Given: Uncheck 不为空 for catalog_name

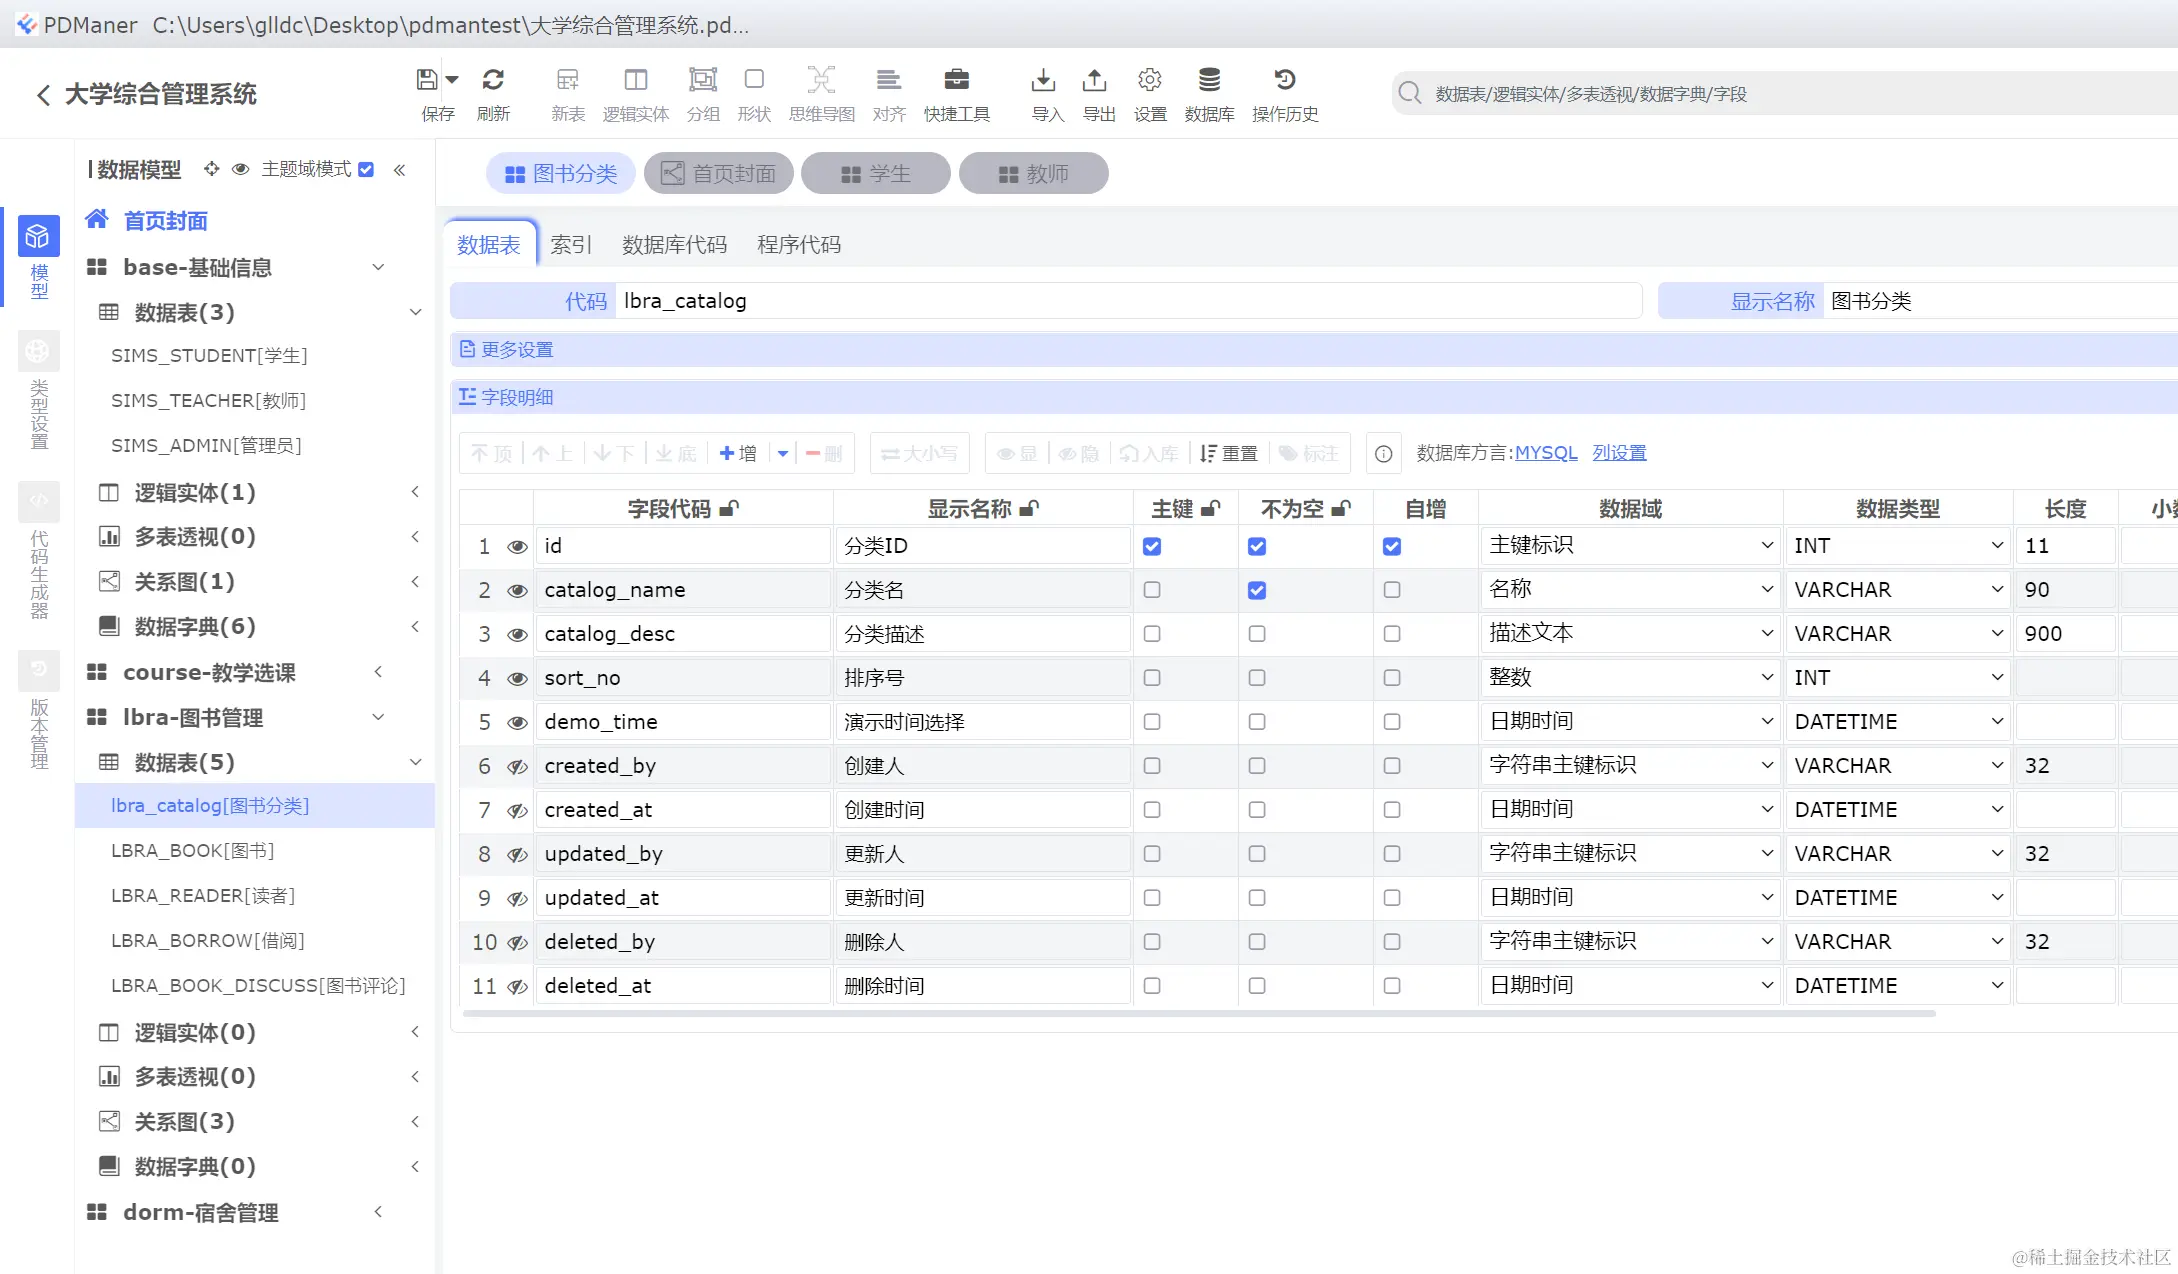Looking at the screenshot, I should [x=1257, y=590].
